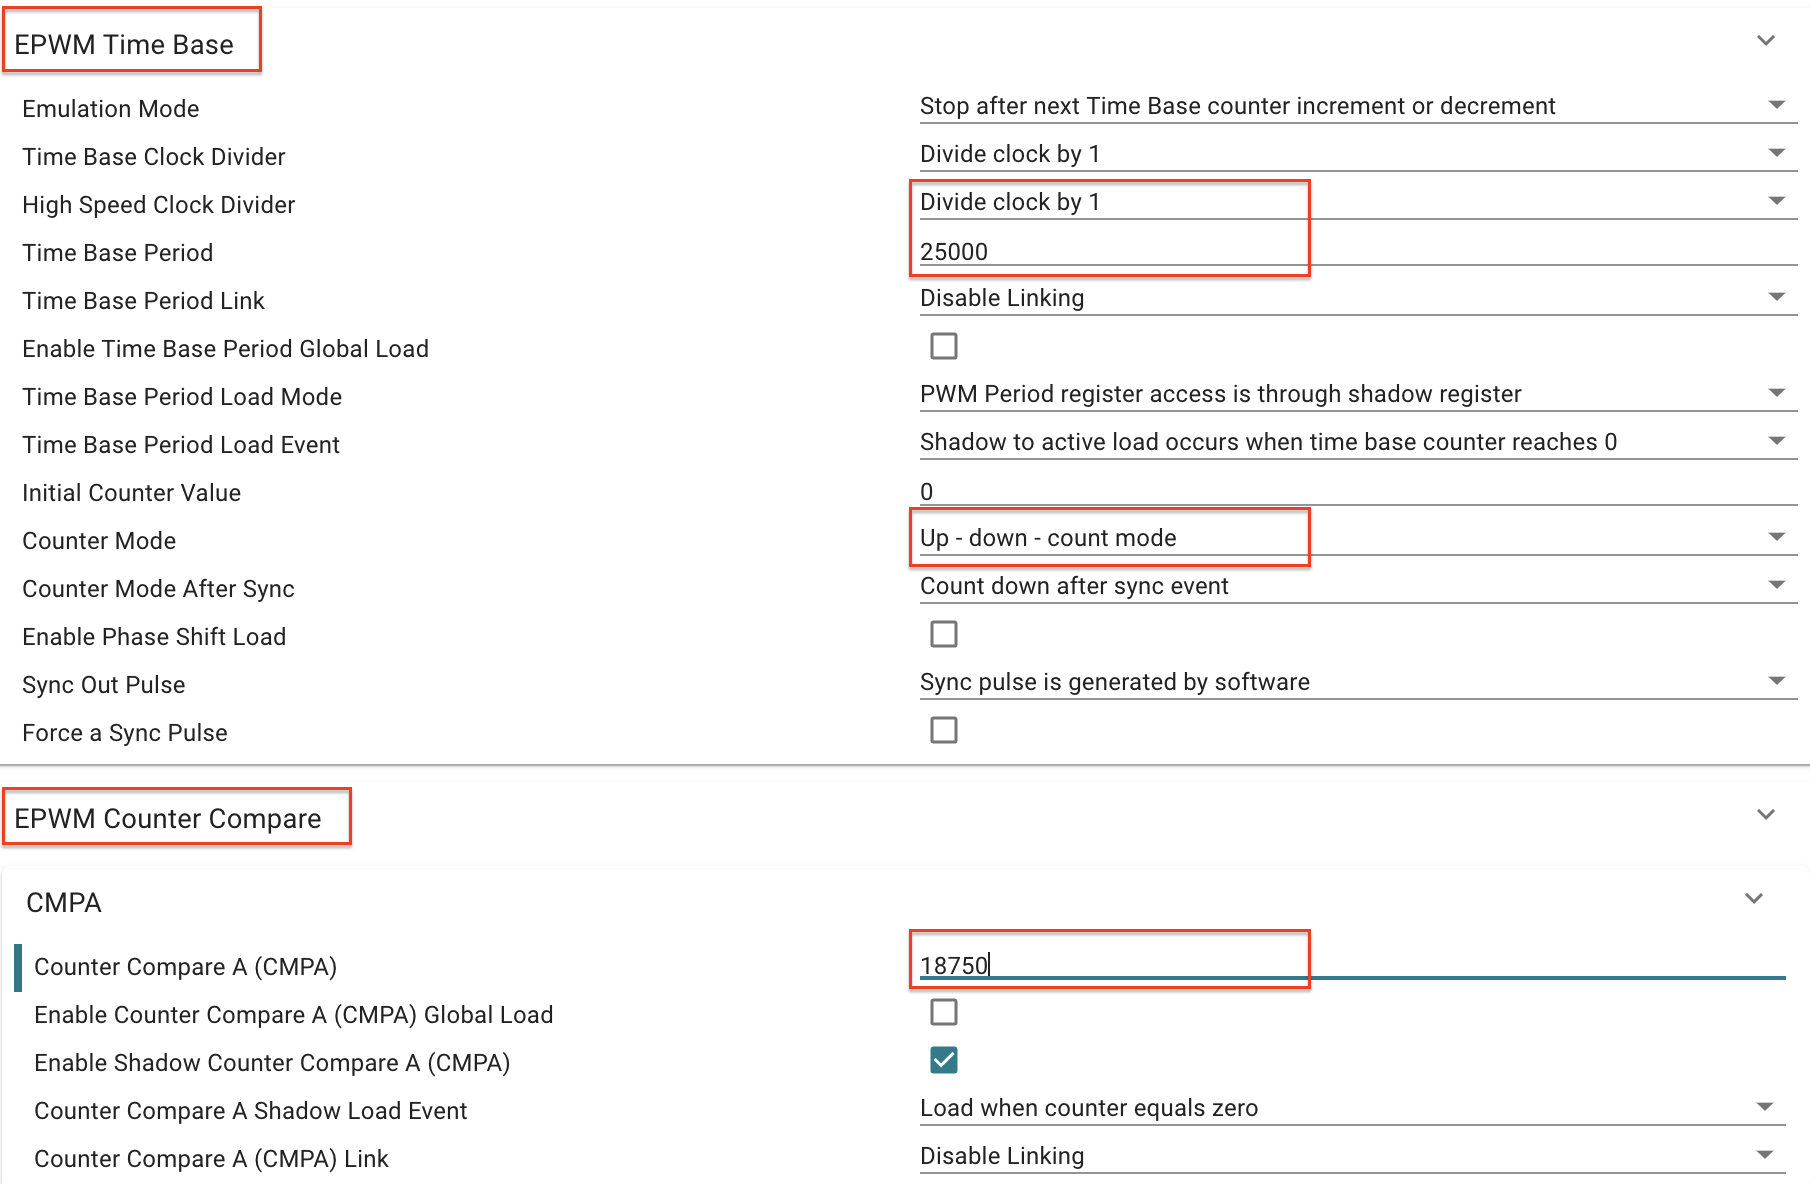Screen dimensions: 1810x1184
Task: Open the Emulation Mode dropdown
Action: (x=1356, y=106)
